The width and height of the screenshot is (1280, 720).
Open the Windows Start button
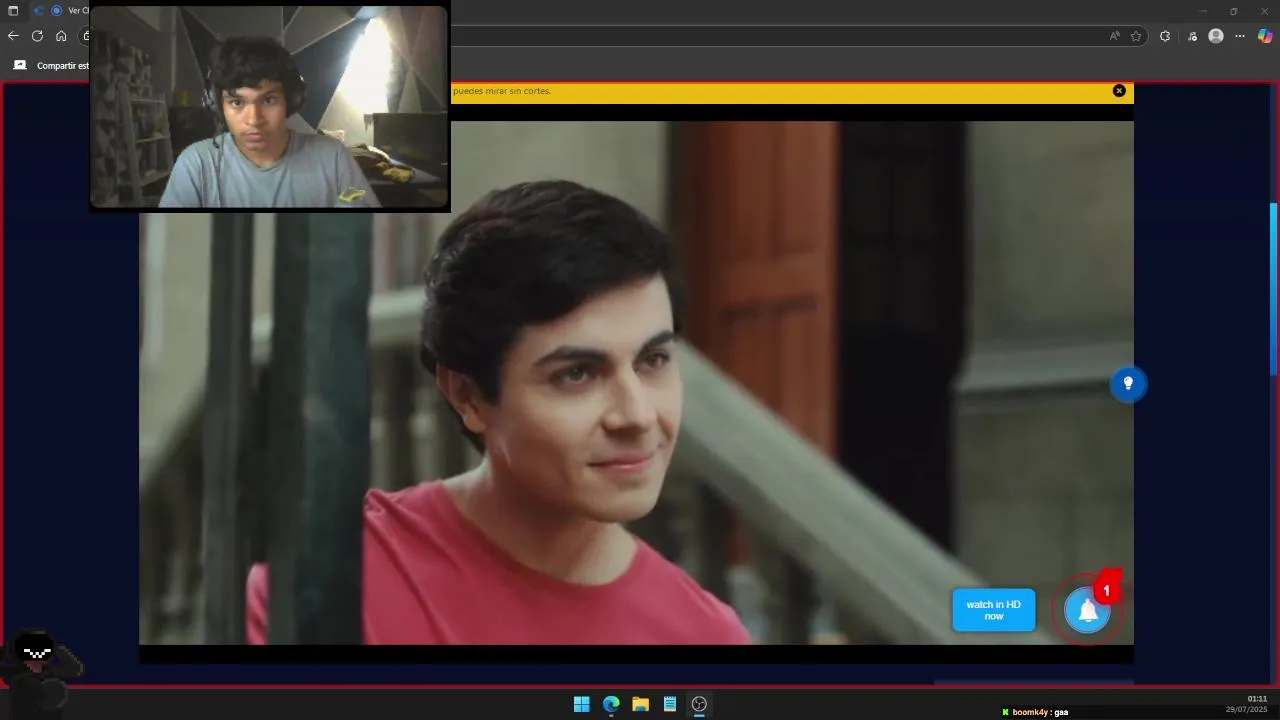[x=581, y=704]
